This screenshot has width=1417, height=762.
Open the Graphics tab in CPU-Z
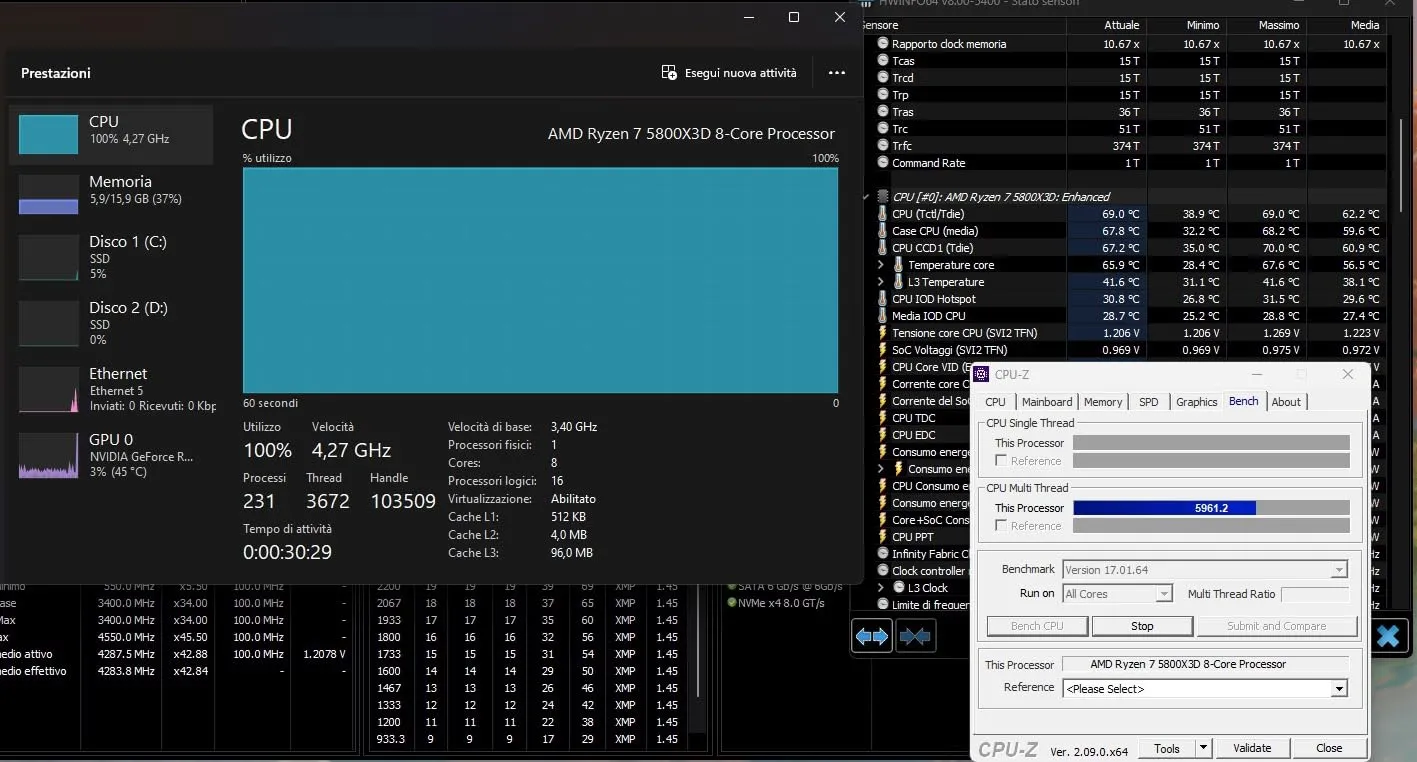coord(1196,402)
